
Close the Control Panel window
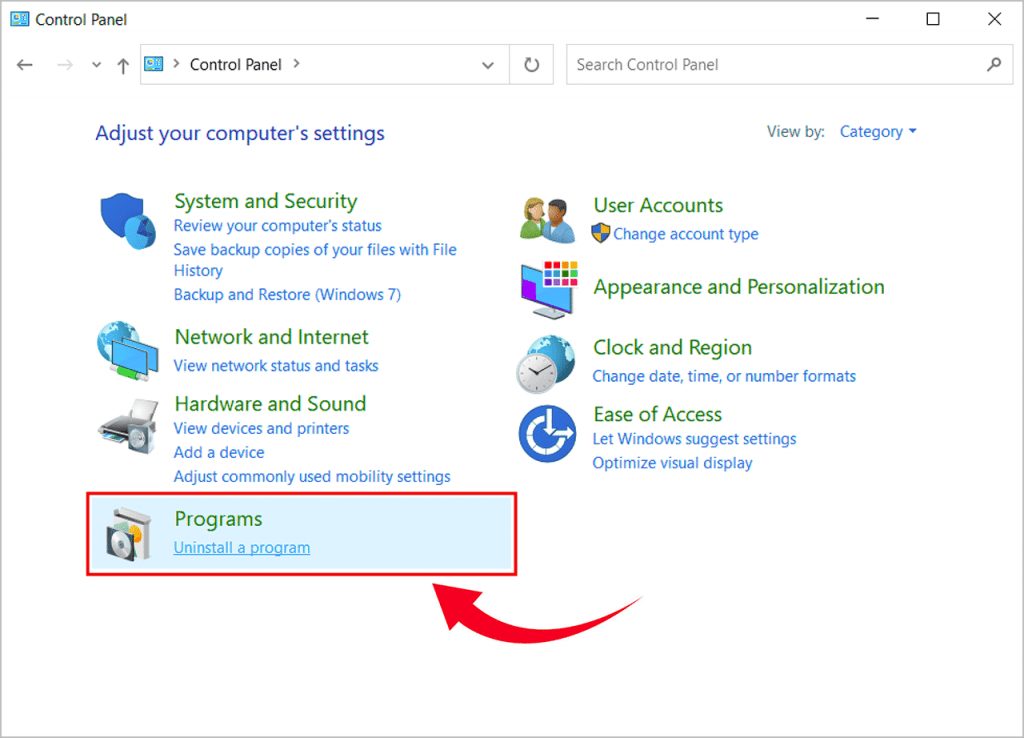point(994,19)
